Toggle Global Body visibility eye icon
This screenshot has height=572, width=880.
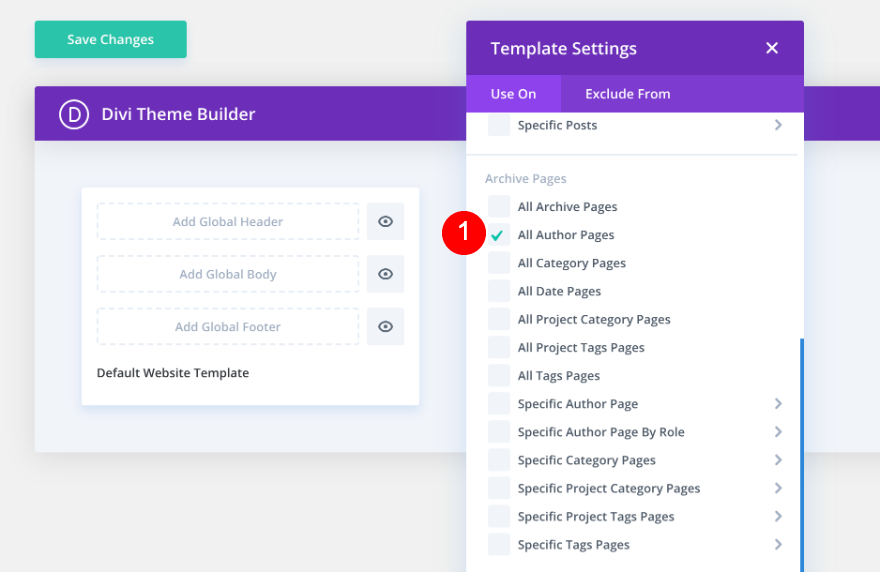click(x=385, y=274)
